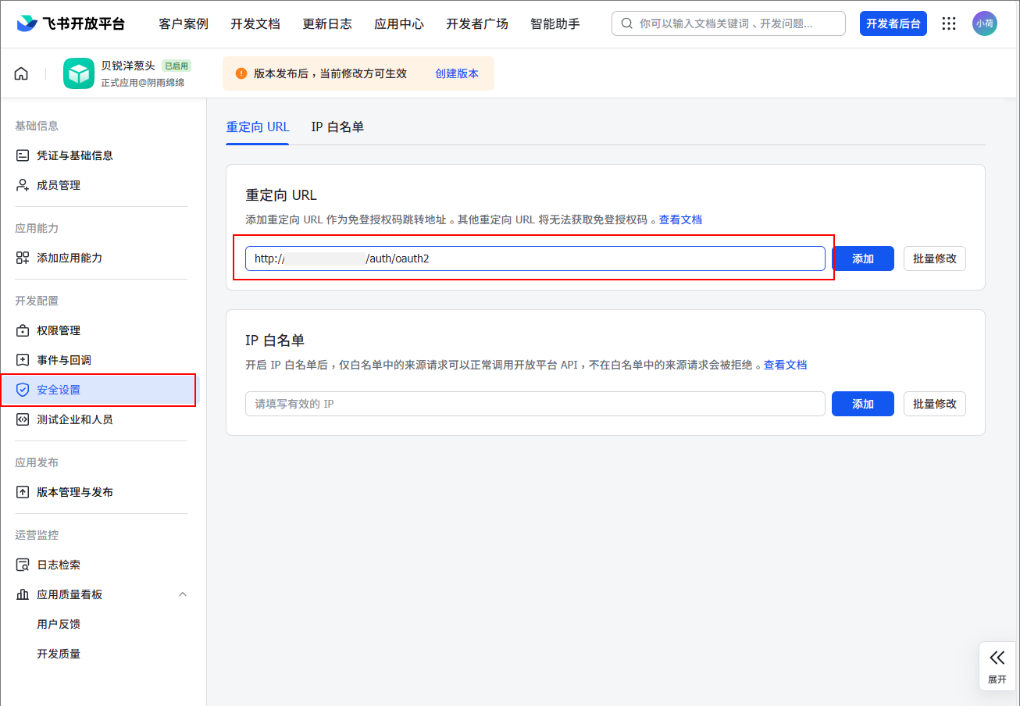The height and width of the screenshot is (706, 1020).
Task: Click the document search box at the top
Action: 726,23
